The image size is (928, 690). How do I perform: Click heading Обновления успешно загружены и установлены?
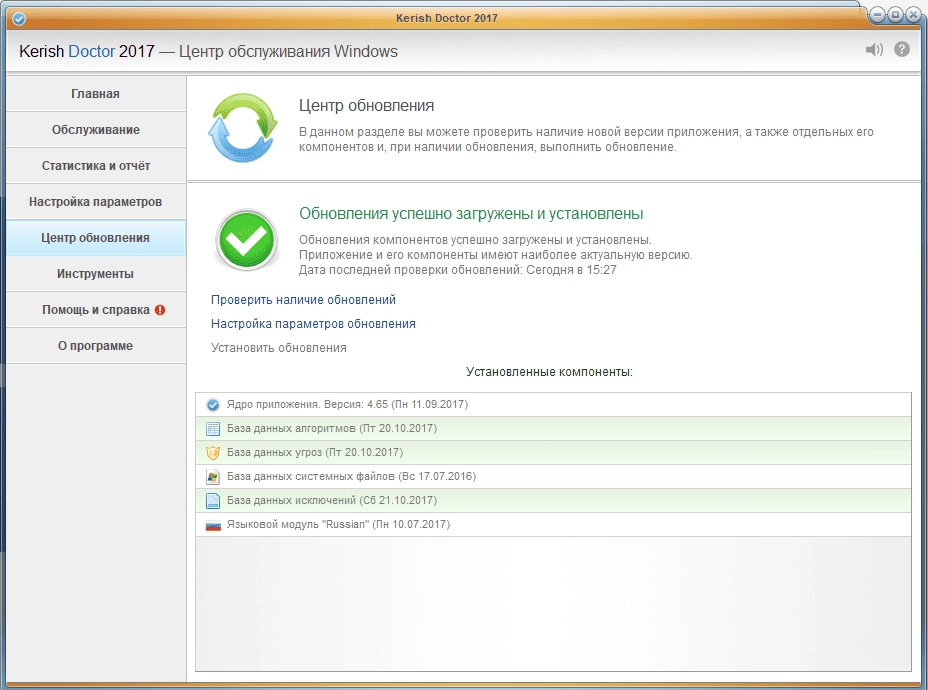tap(471, 214)
